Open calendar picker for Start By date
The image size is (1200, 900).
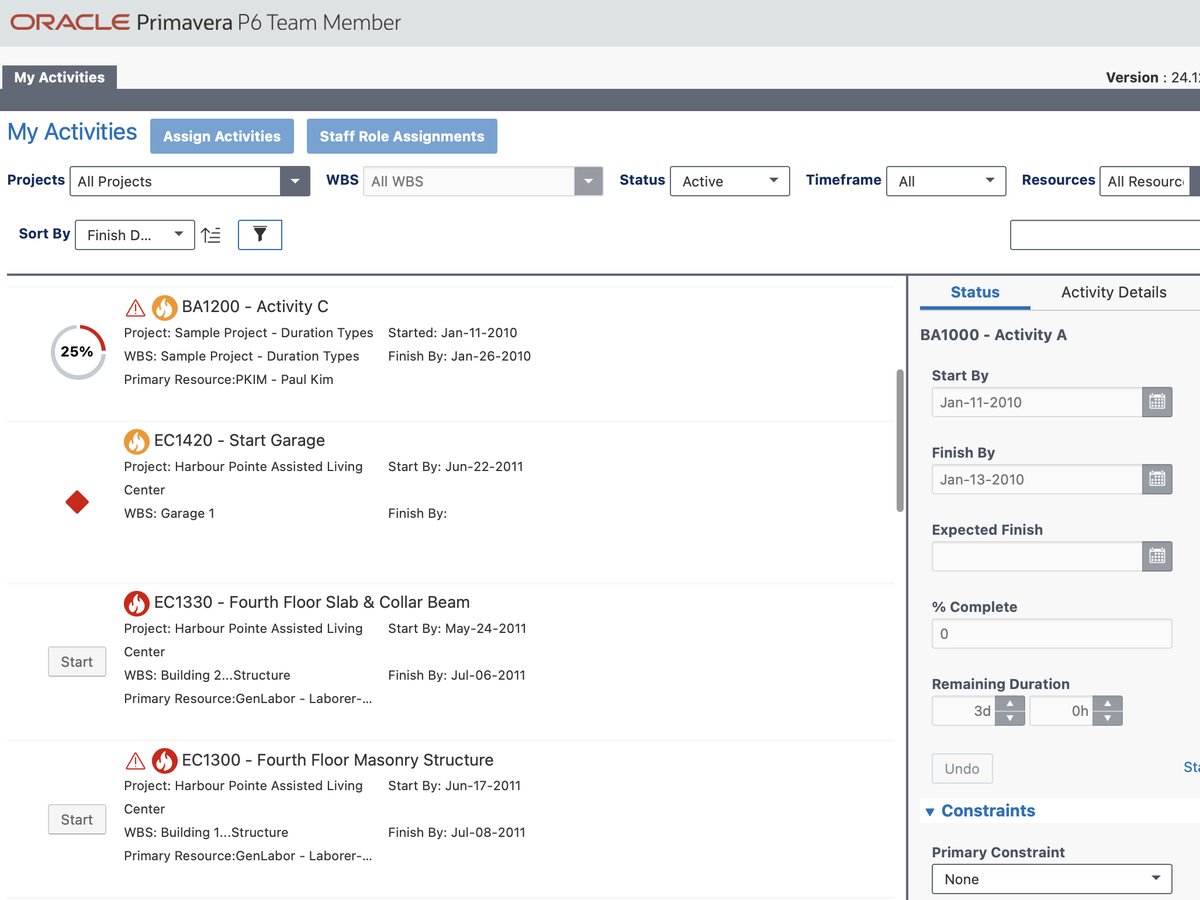(x=1157, y=402)
